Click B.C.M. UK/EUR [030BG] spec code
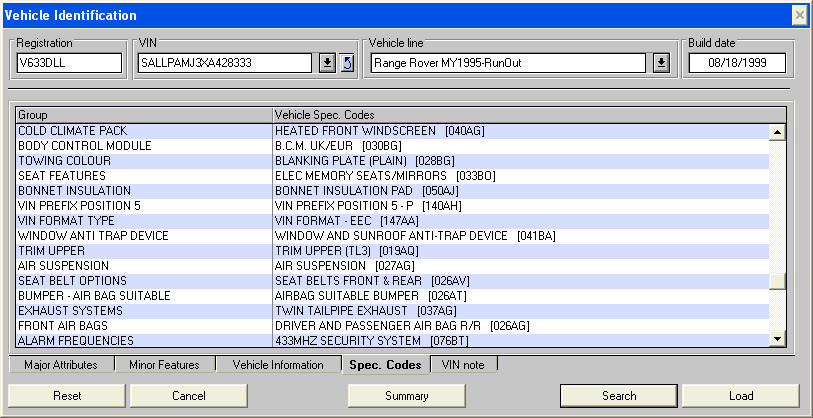The width and height of the screenshot is (813, 418). [x=338, y=146]
